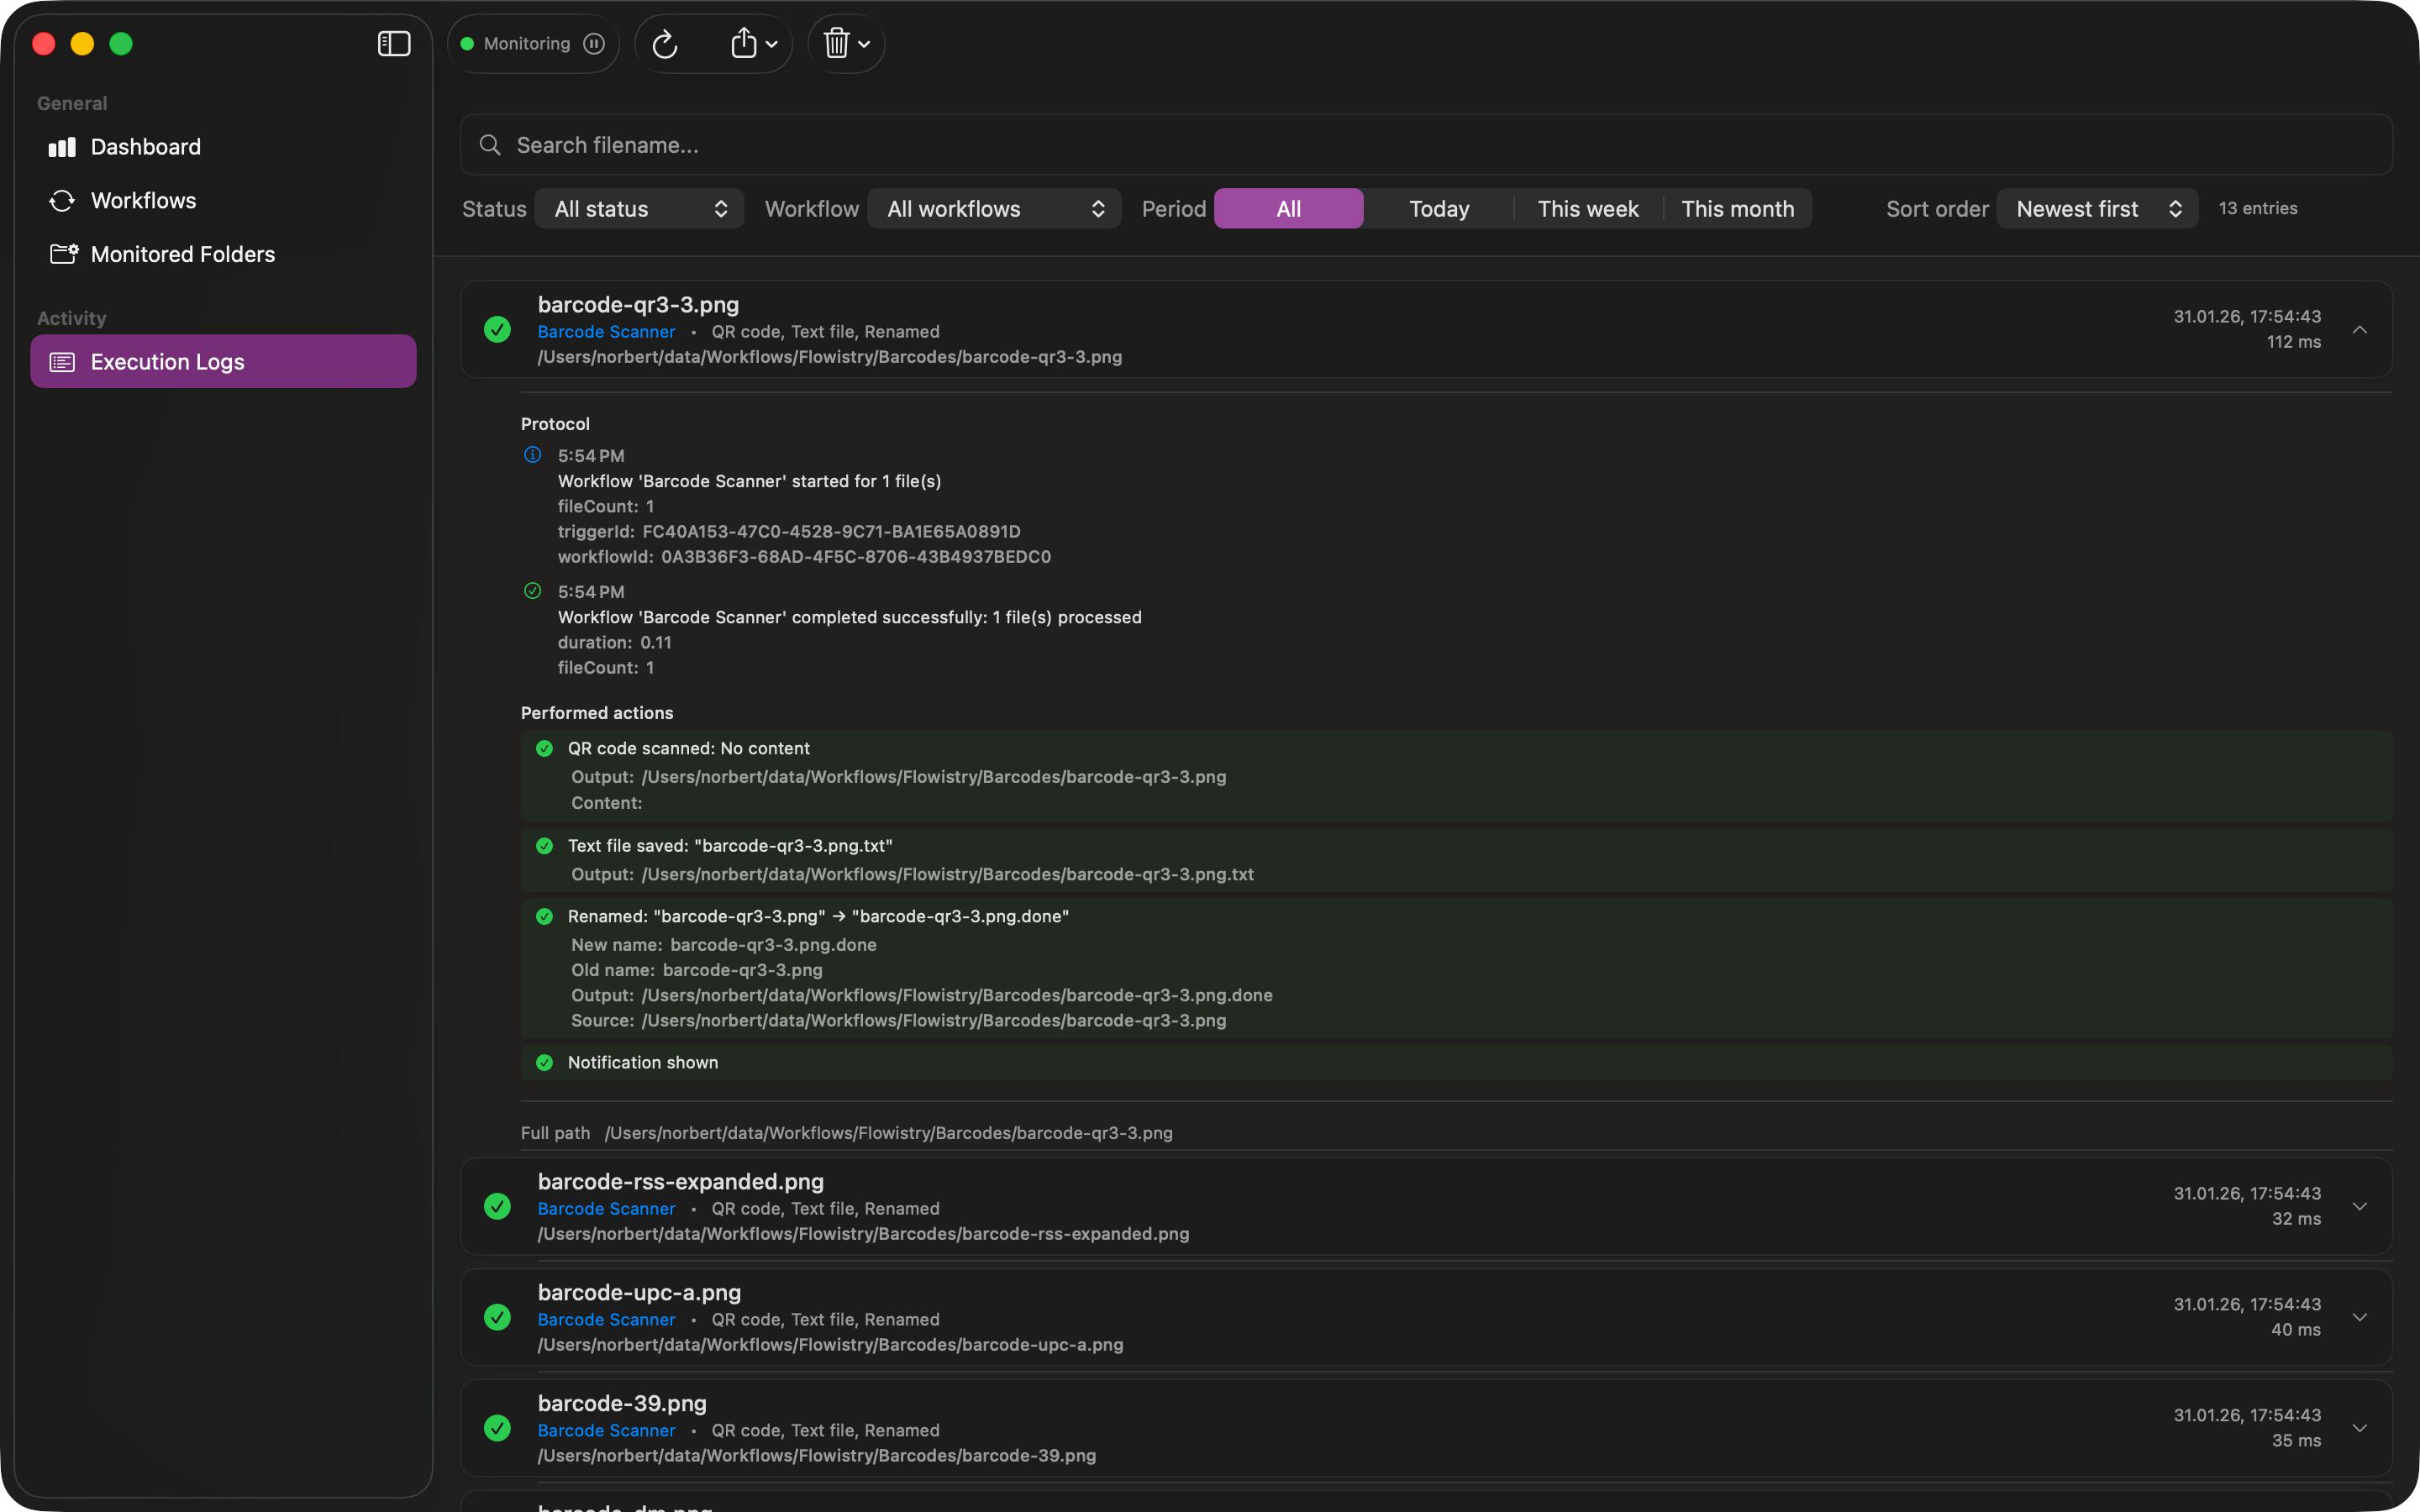
Task: Select the Today period filter
Action: click(x=1439, y=209)
